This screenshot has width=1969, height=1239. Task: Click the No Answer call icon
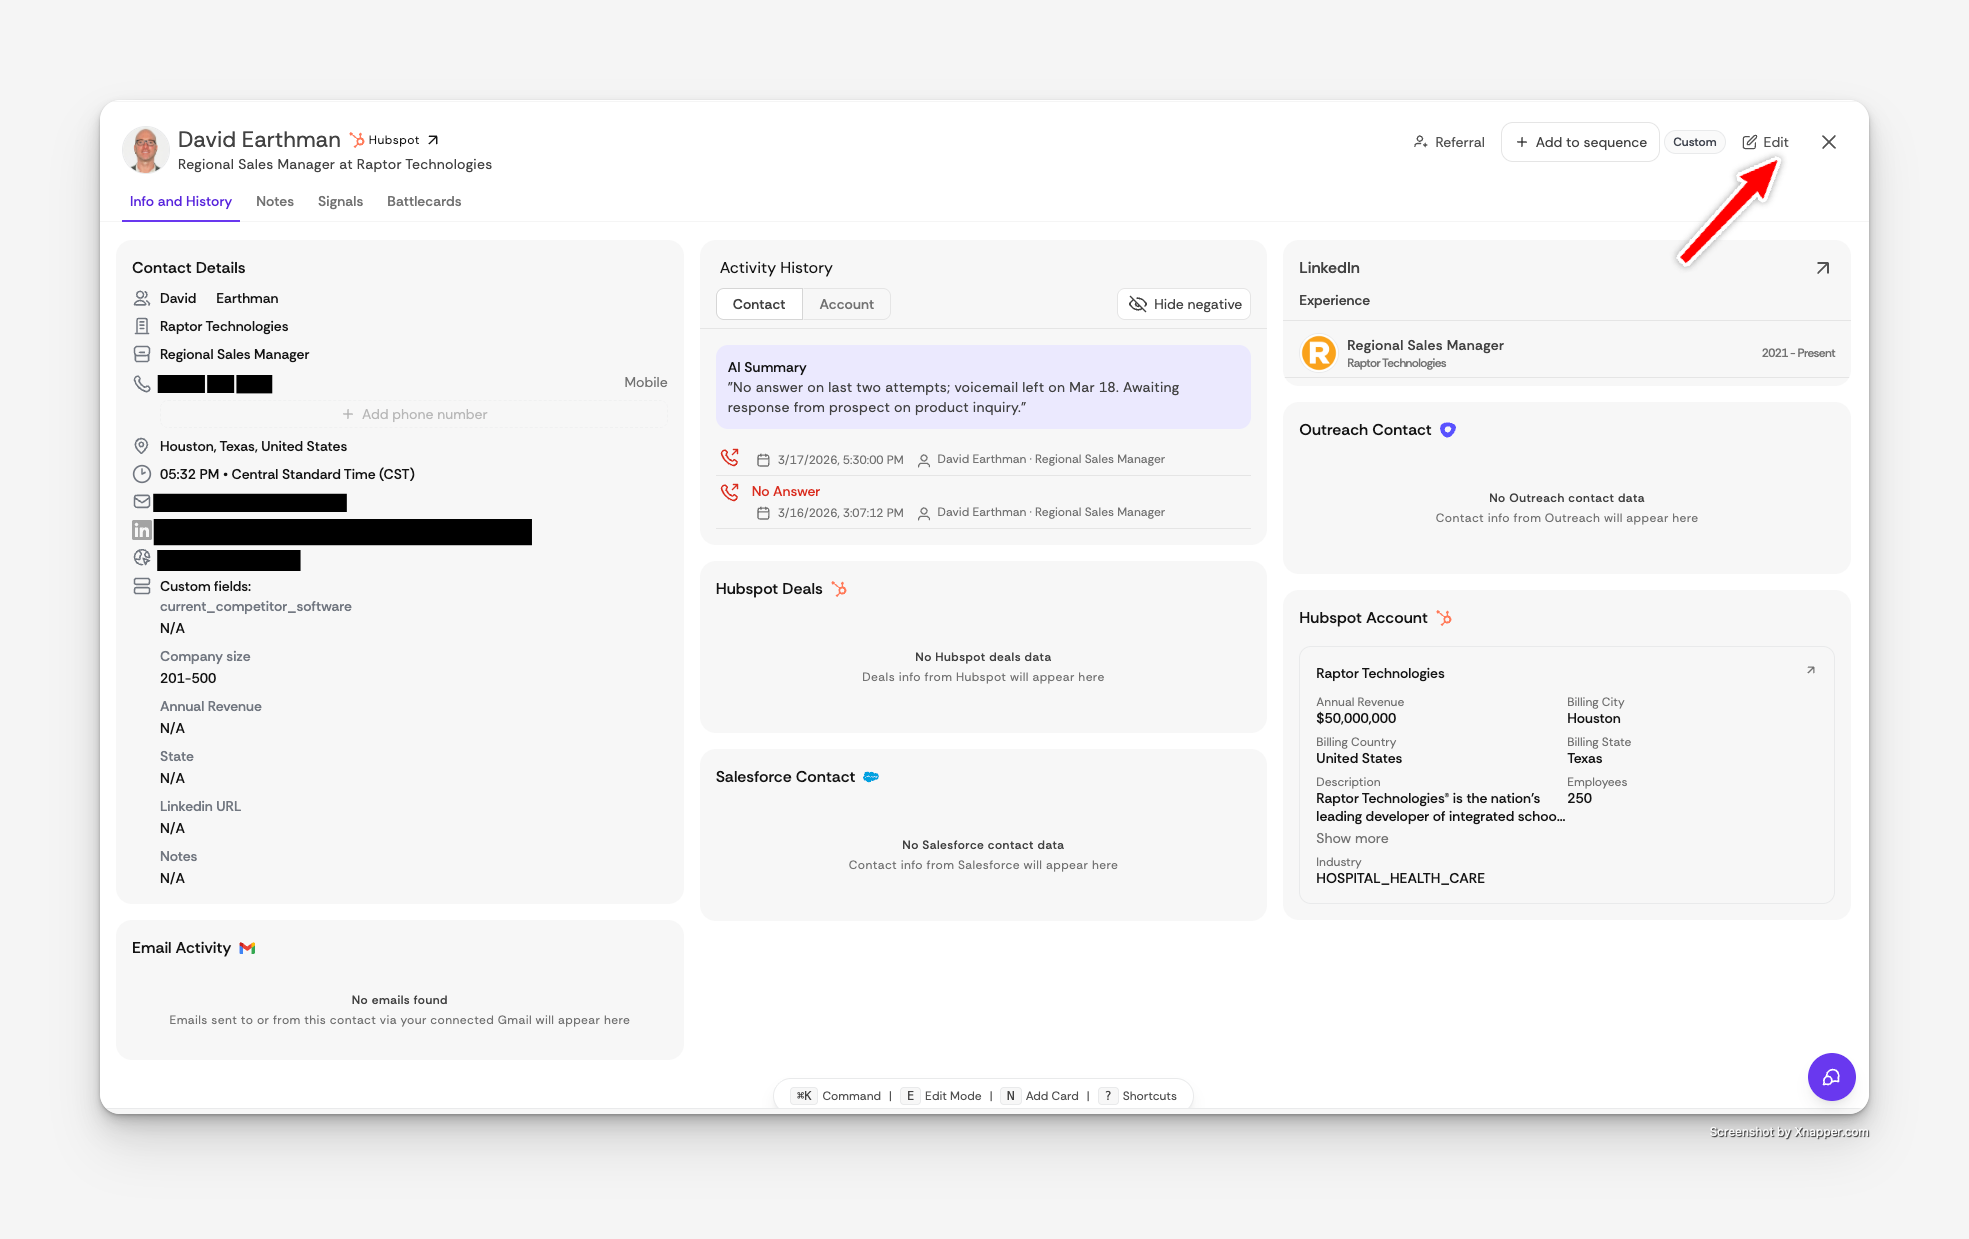[730, 492]
